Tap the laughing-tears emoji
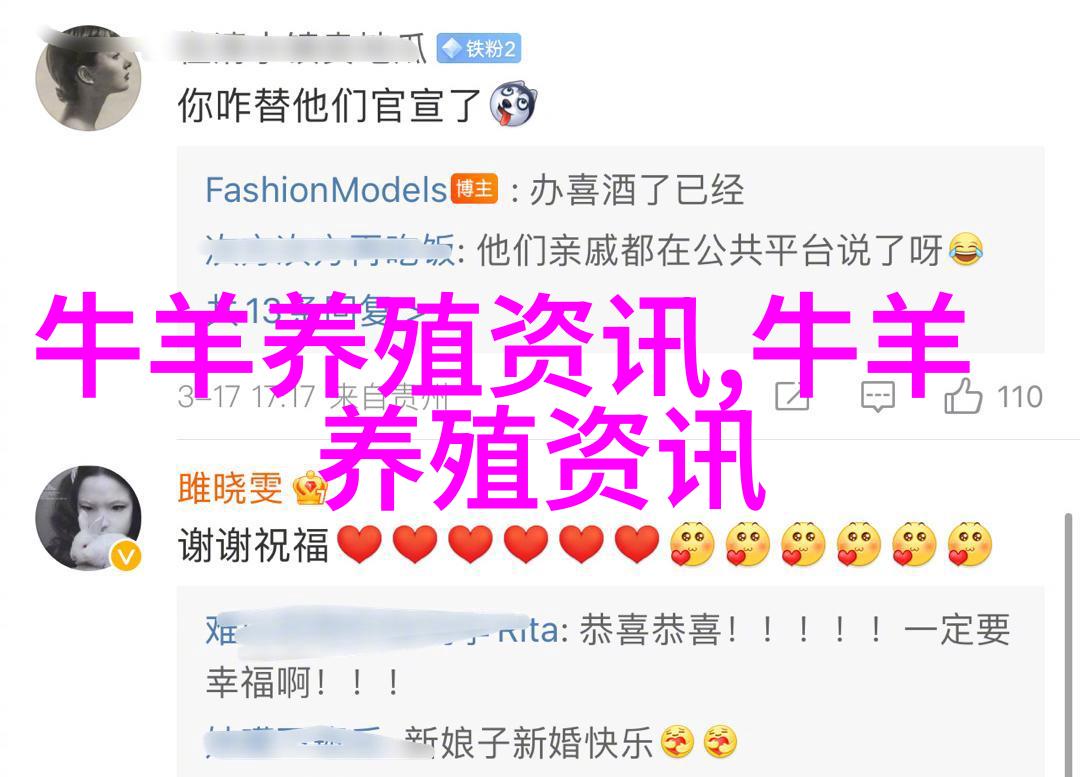The width and height of the screenshot is (1080, 777). point(966,250)
